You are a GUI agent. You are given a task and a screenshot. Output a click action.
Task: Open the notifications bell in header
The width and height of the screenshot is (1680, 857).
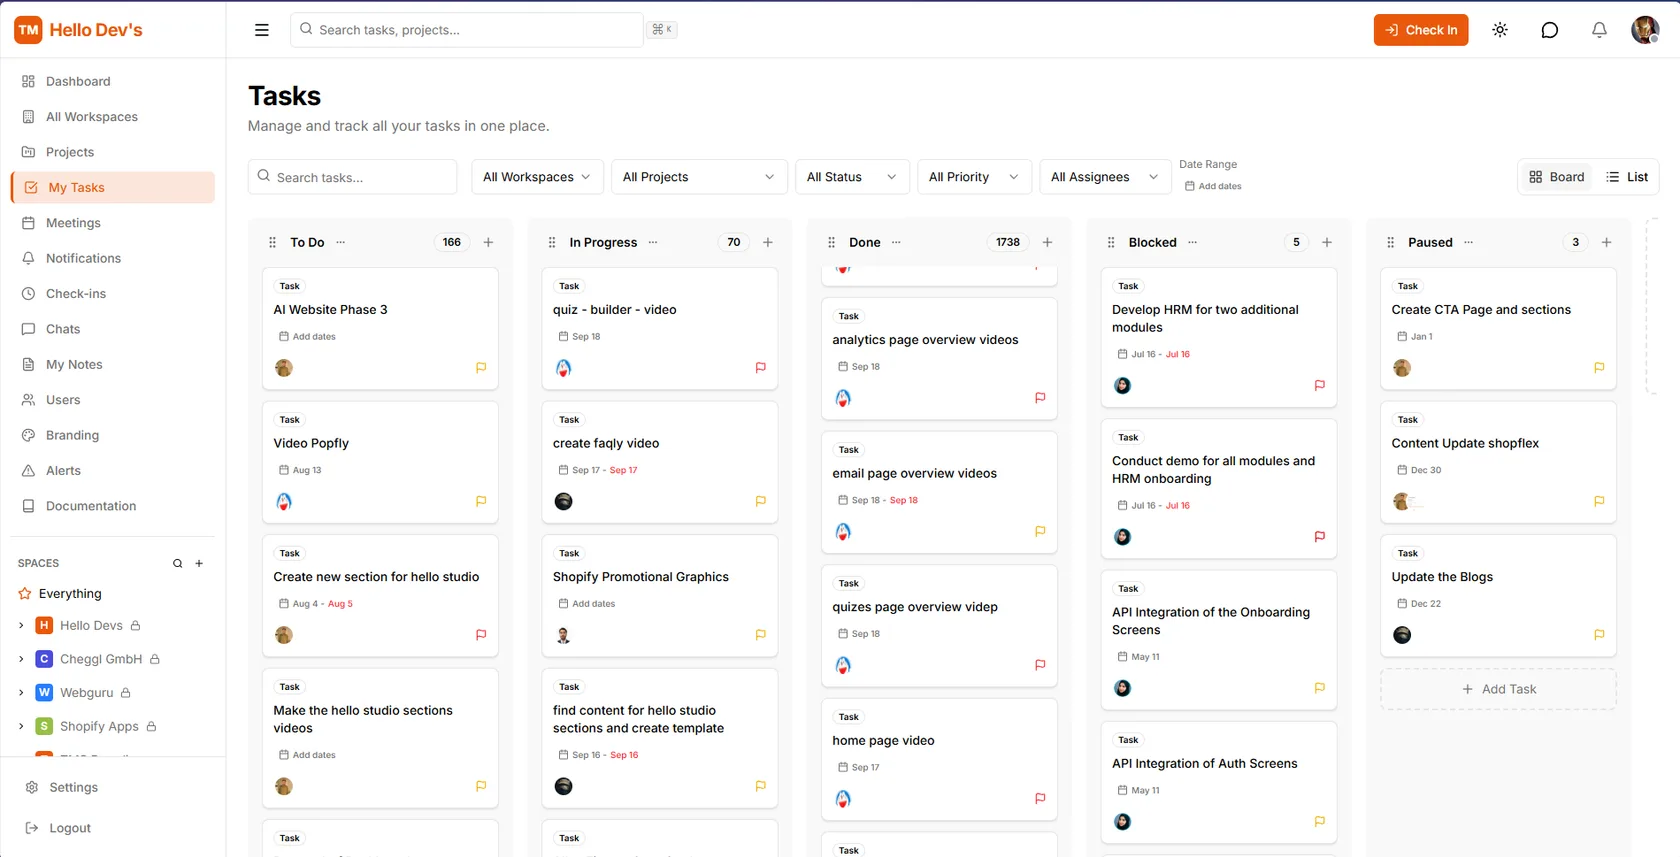click(x=1599, y=30)
